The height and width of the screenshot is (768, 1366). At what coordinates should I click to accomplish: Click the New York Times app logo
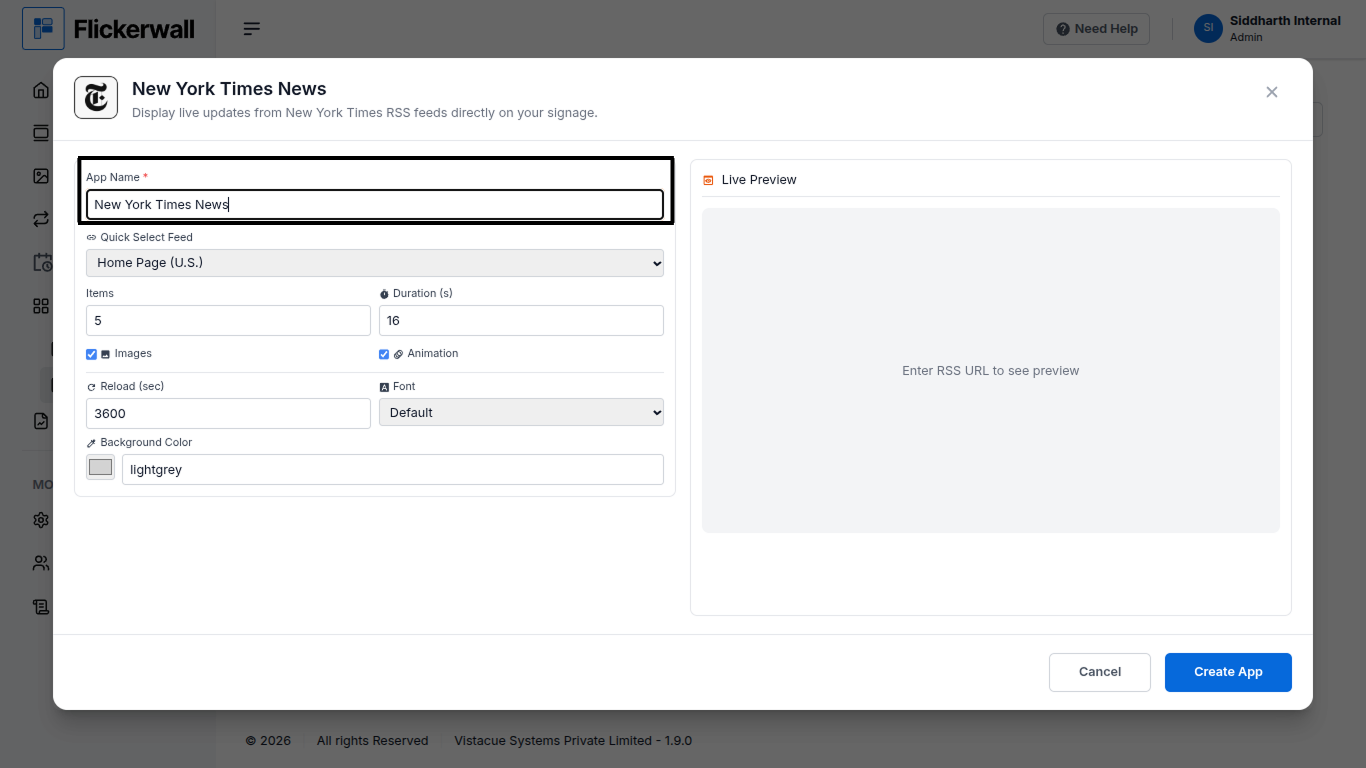coord(96,97)
